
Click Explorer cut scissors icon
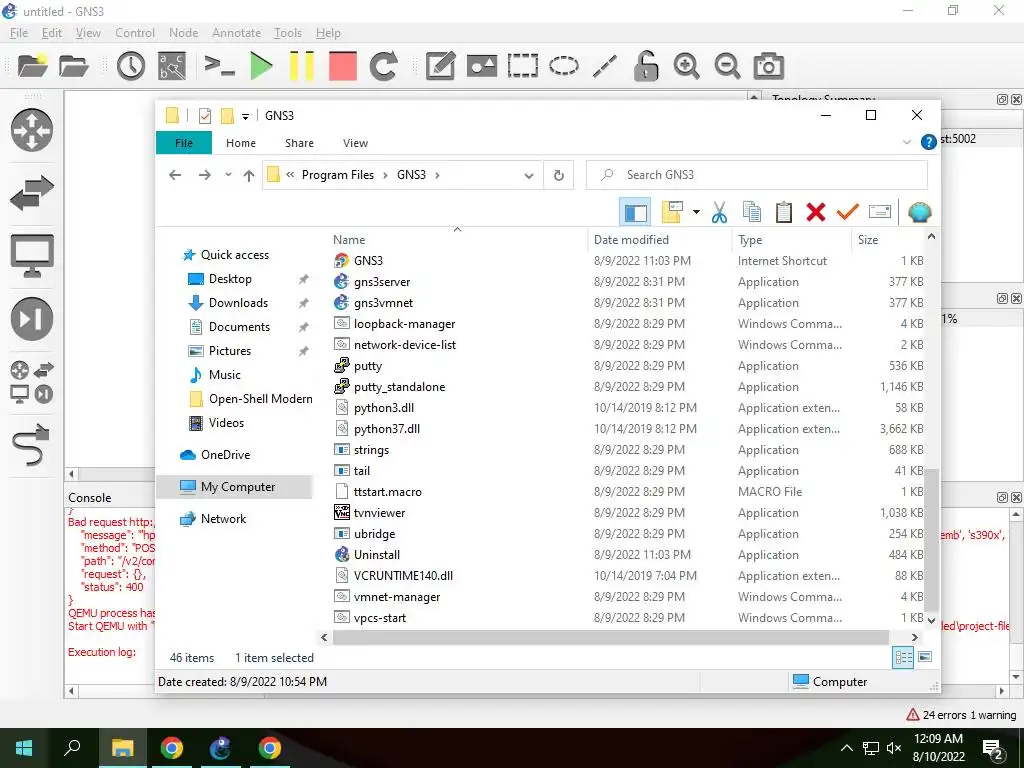tap(719, 212)
